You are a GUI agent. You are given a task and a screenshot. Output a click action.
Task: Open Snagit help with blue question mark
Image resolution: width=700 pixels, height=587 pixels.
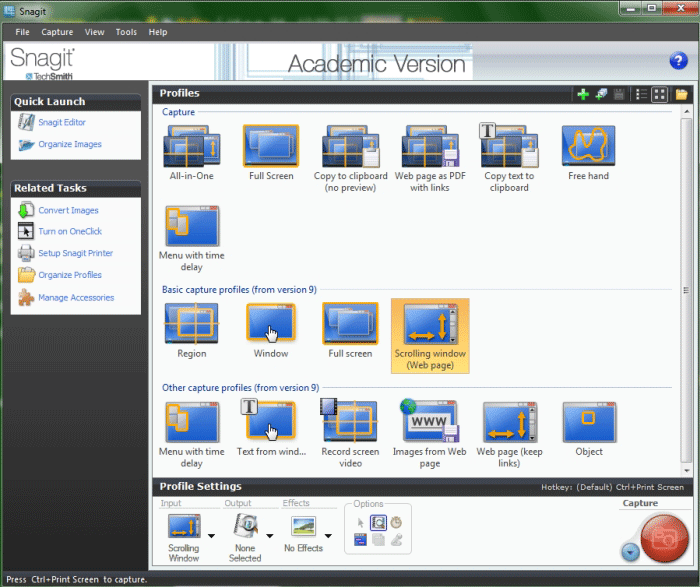click(678, 61)
